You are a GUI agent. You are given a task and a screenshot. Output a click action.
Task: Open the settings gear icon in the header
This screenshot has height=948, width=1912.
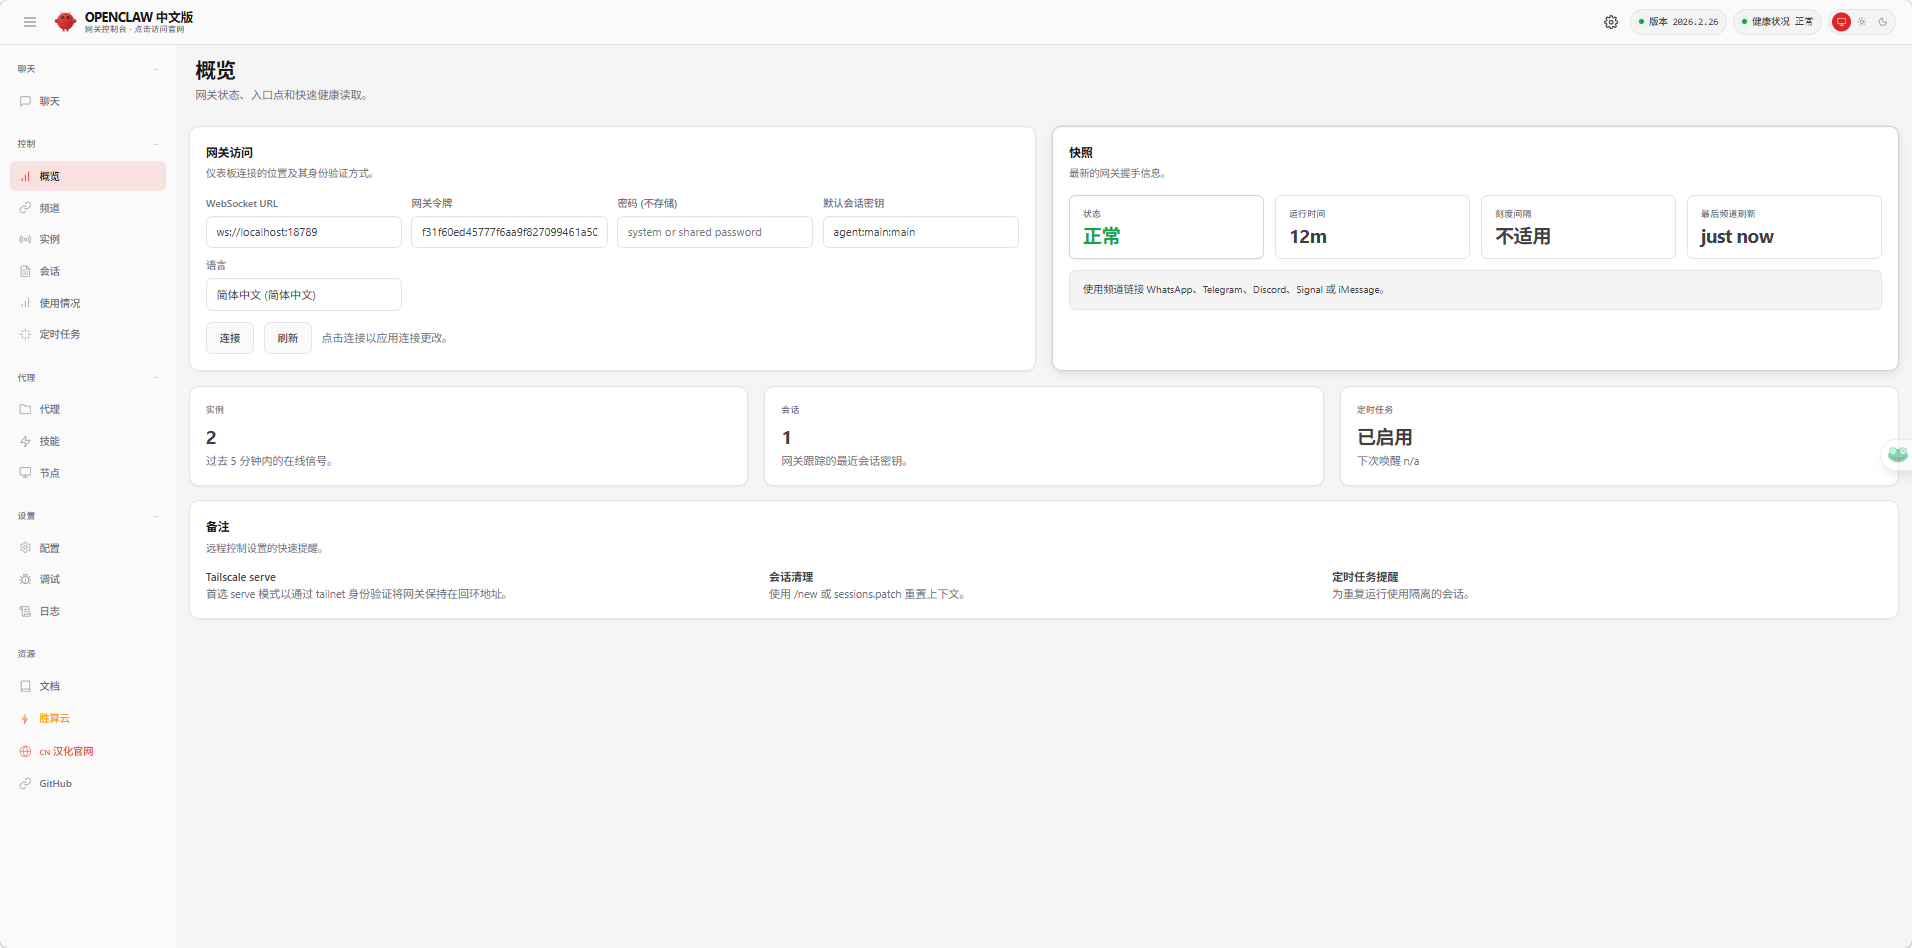pos(1611,22)
